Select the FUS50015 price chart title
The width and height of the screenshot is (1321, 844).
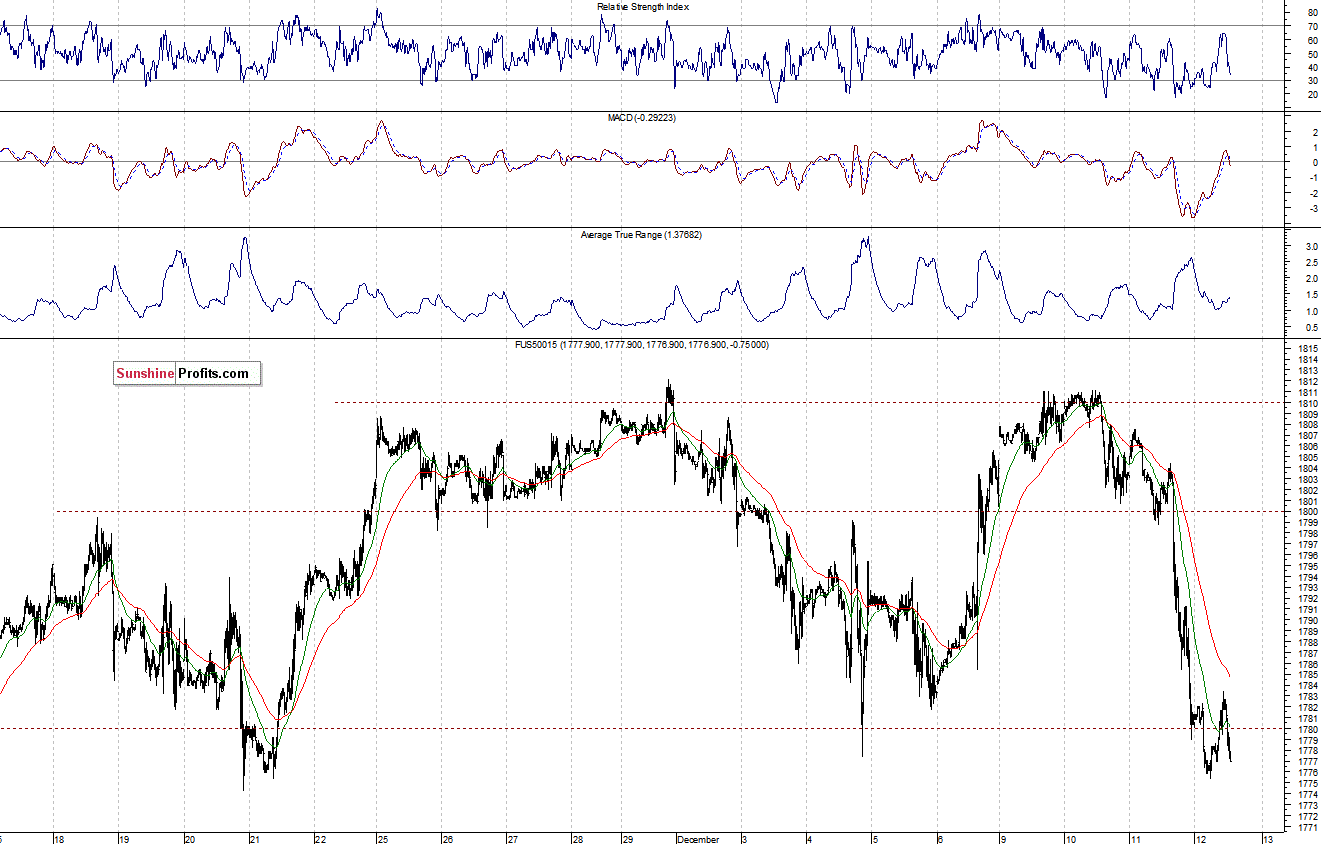click(643, 345)
